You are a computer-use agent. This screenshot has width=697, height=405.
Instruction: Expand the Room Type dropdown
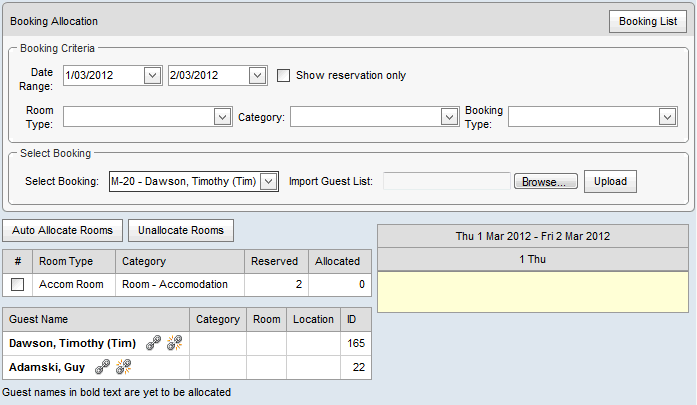[222, 117]
